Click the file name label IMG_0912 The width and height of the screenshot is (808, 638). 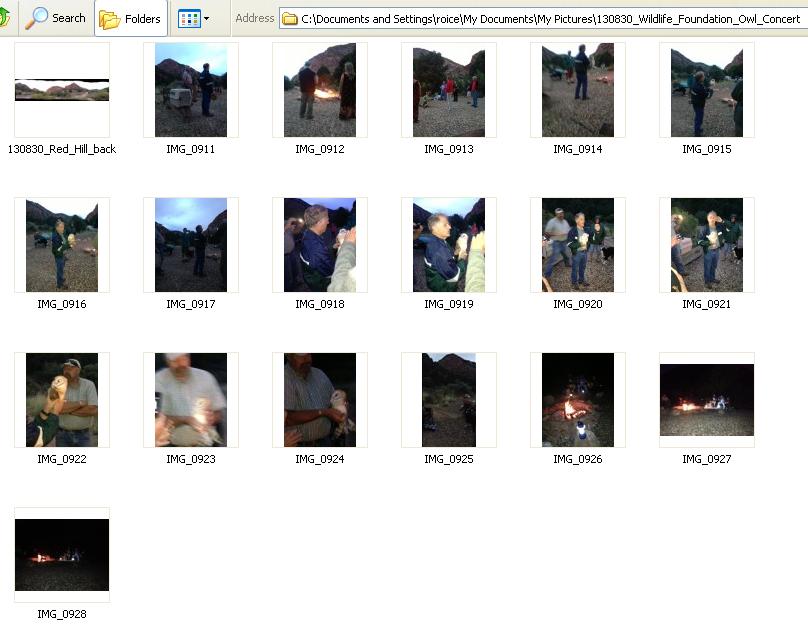(x=320, y=149)
